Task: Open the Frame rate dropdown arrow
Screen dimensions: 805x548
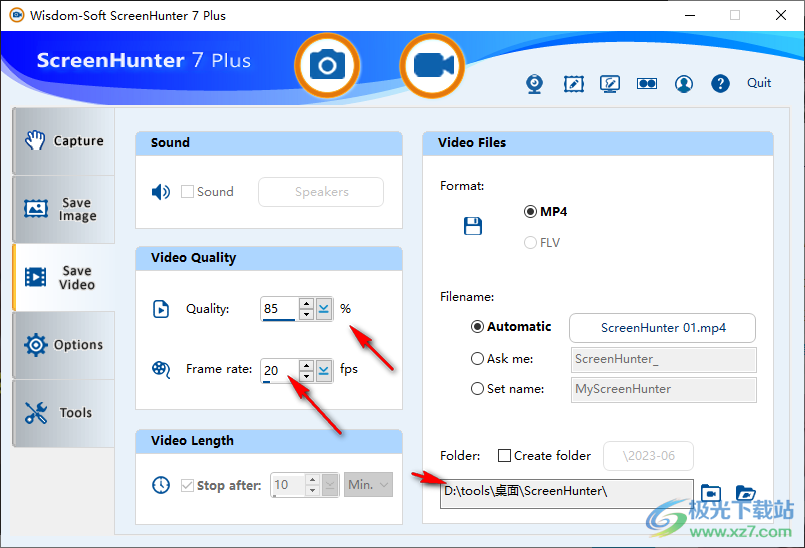Action: coord(323,370)
